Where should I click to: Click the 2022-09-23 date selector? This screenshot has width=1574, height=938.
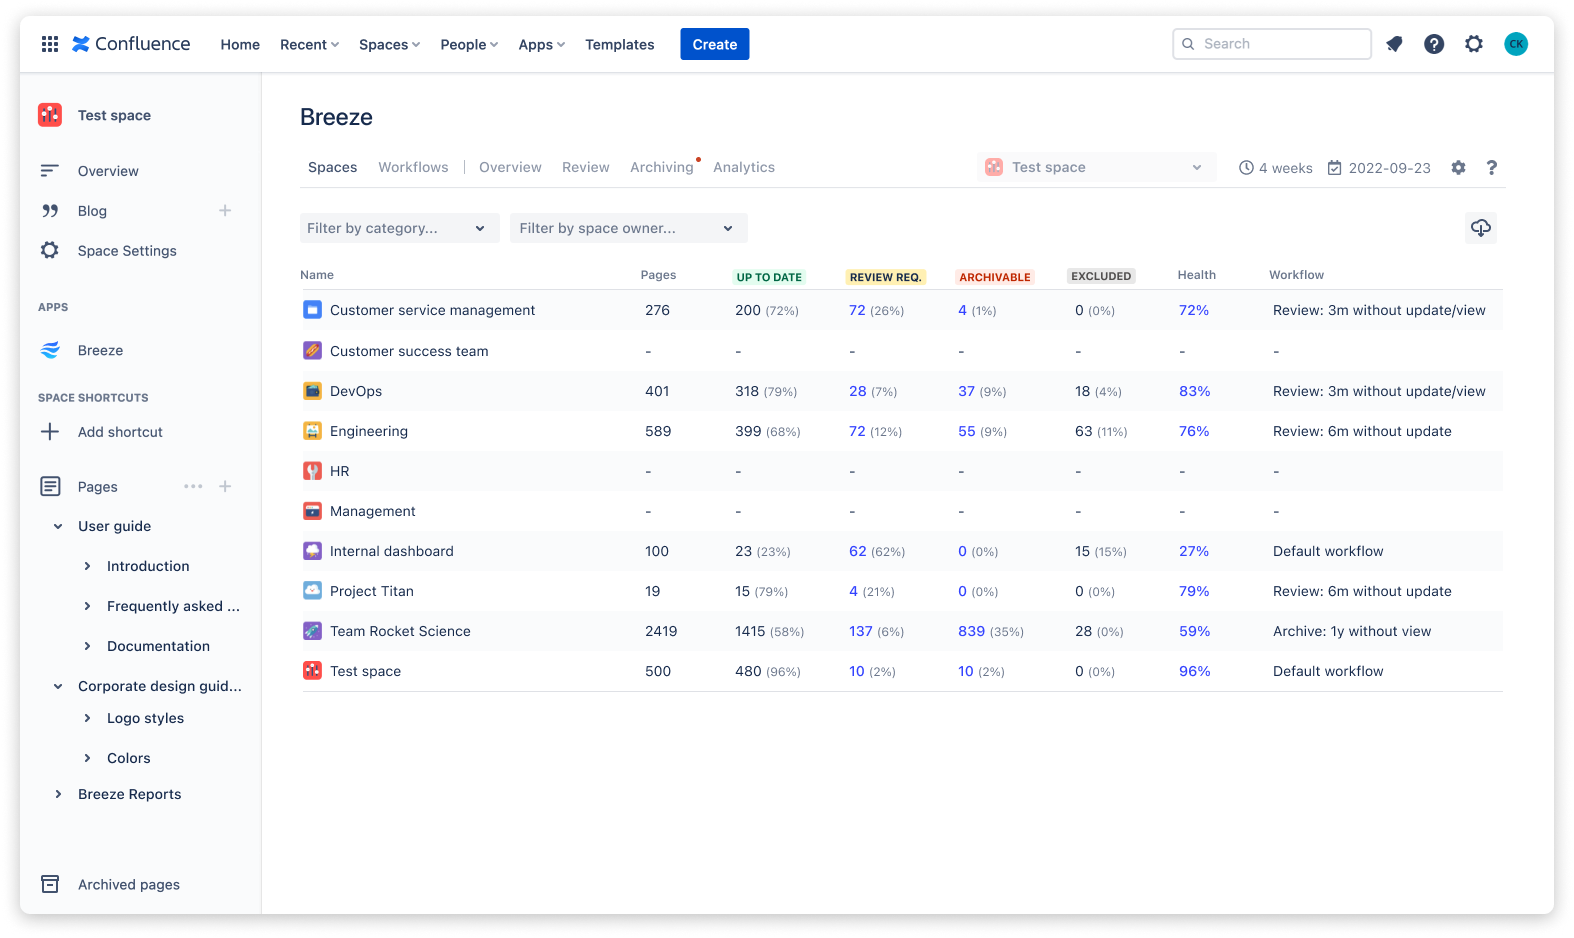[x=1379, y=168]
